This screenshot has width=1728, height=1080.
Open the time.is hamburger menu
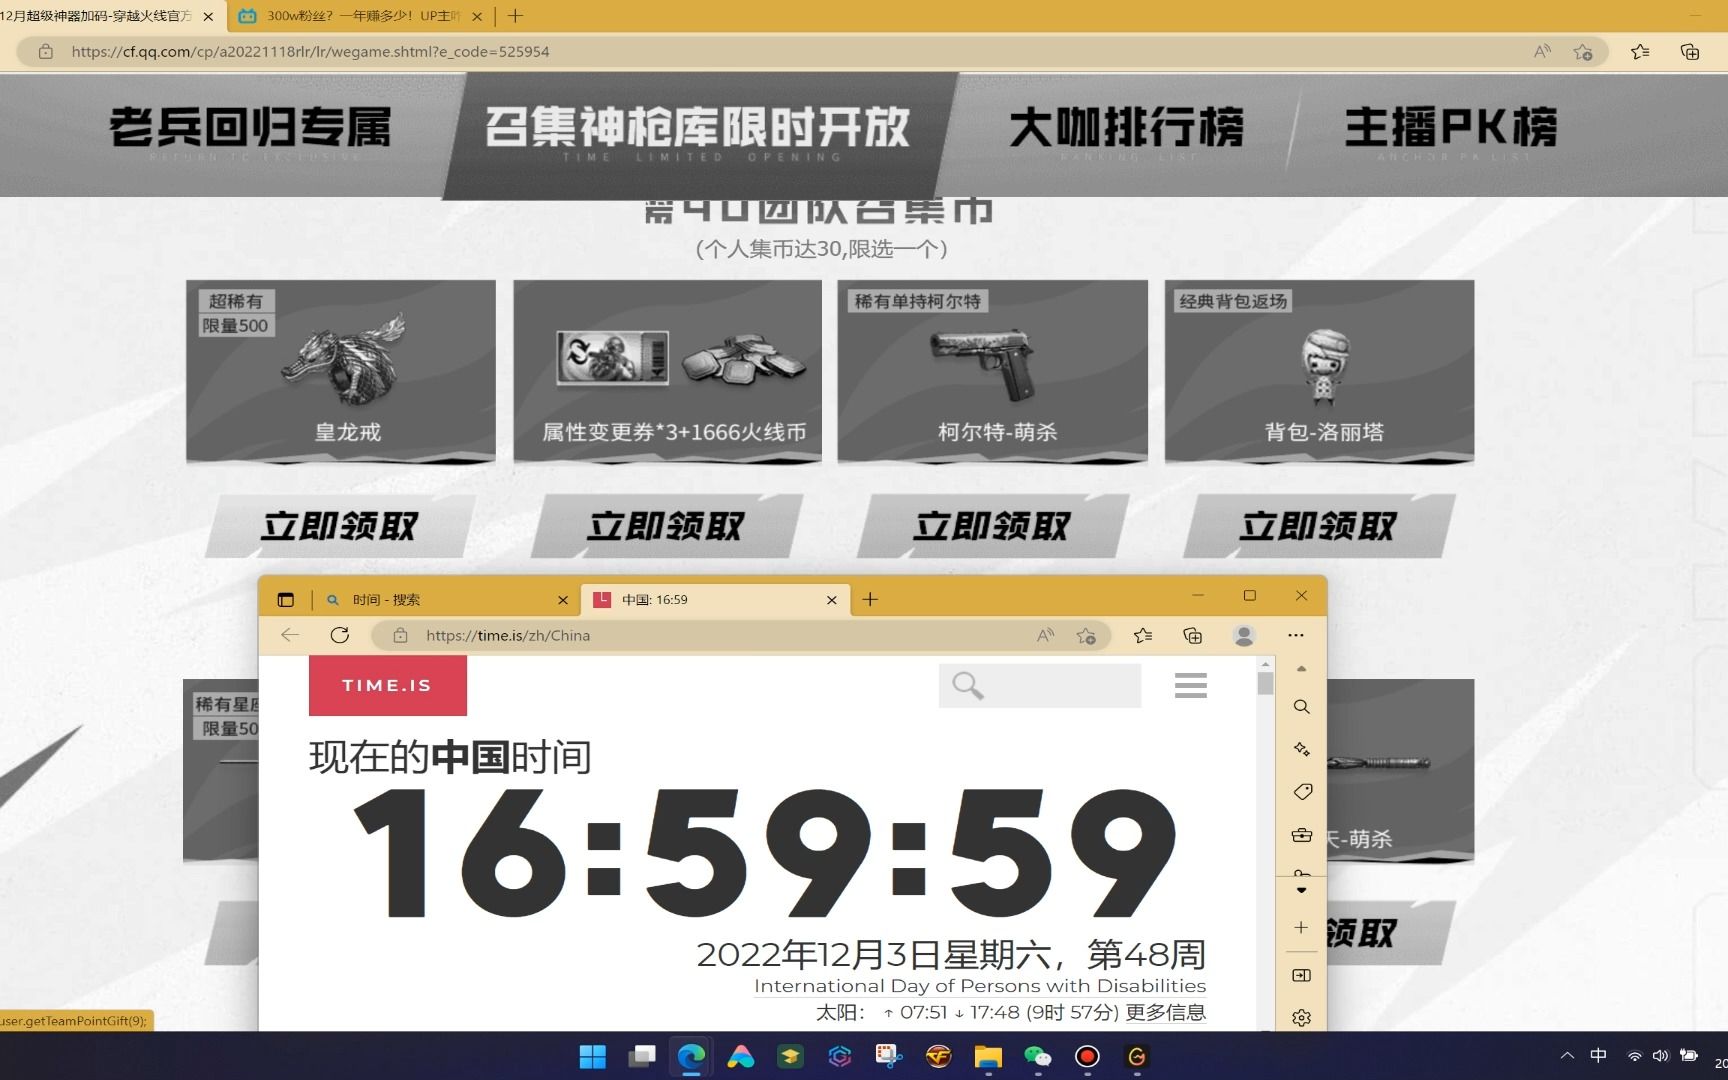click(1190, 686)
